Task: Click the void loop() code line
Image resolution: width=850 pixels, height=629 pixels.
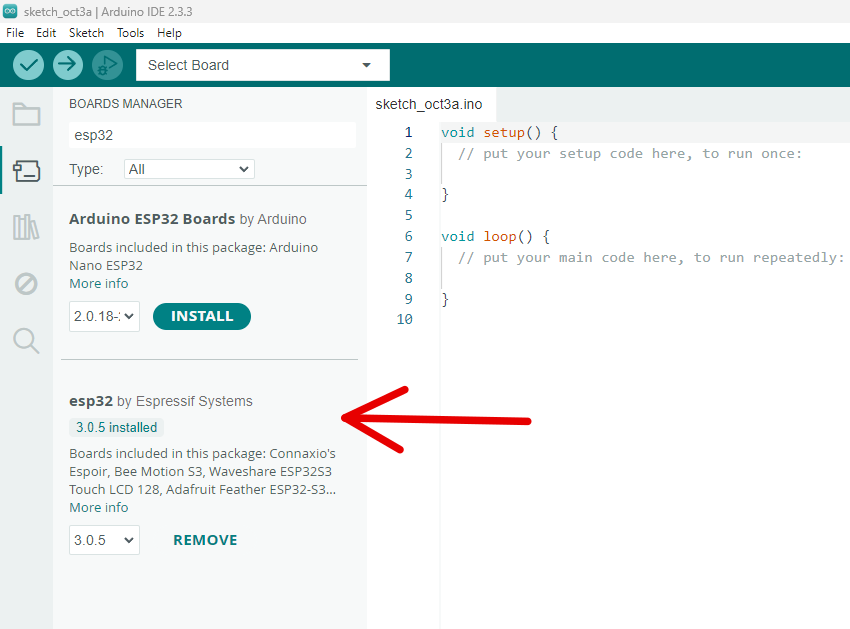Action: (495, 236)
